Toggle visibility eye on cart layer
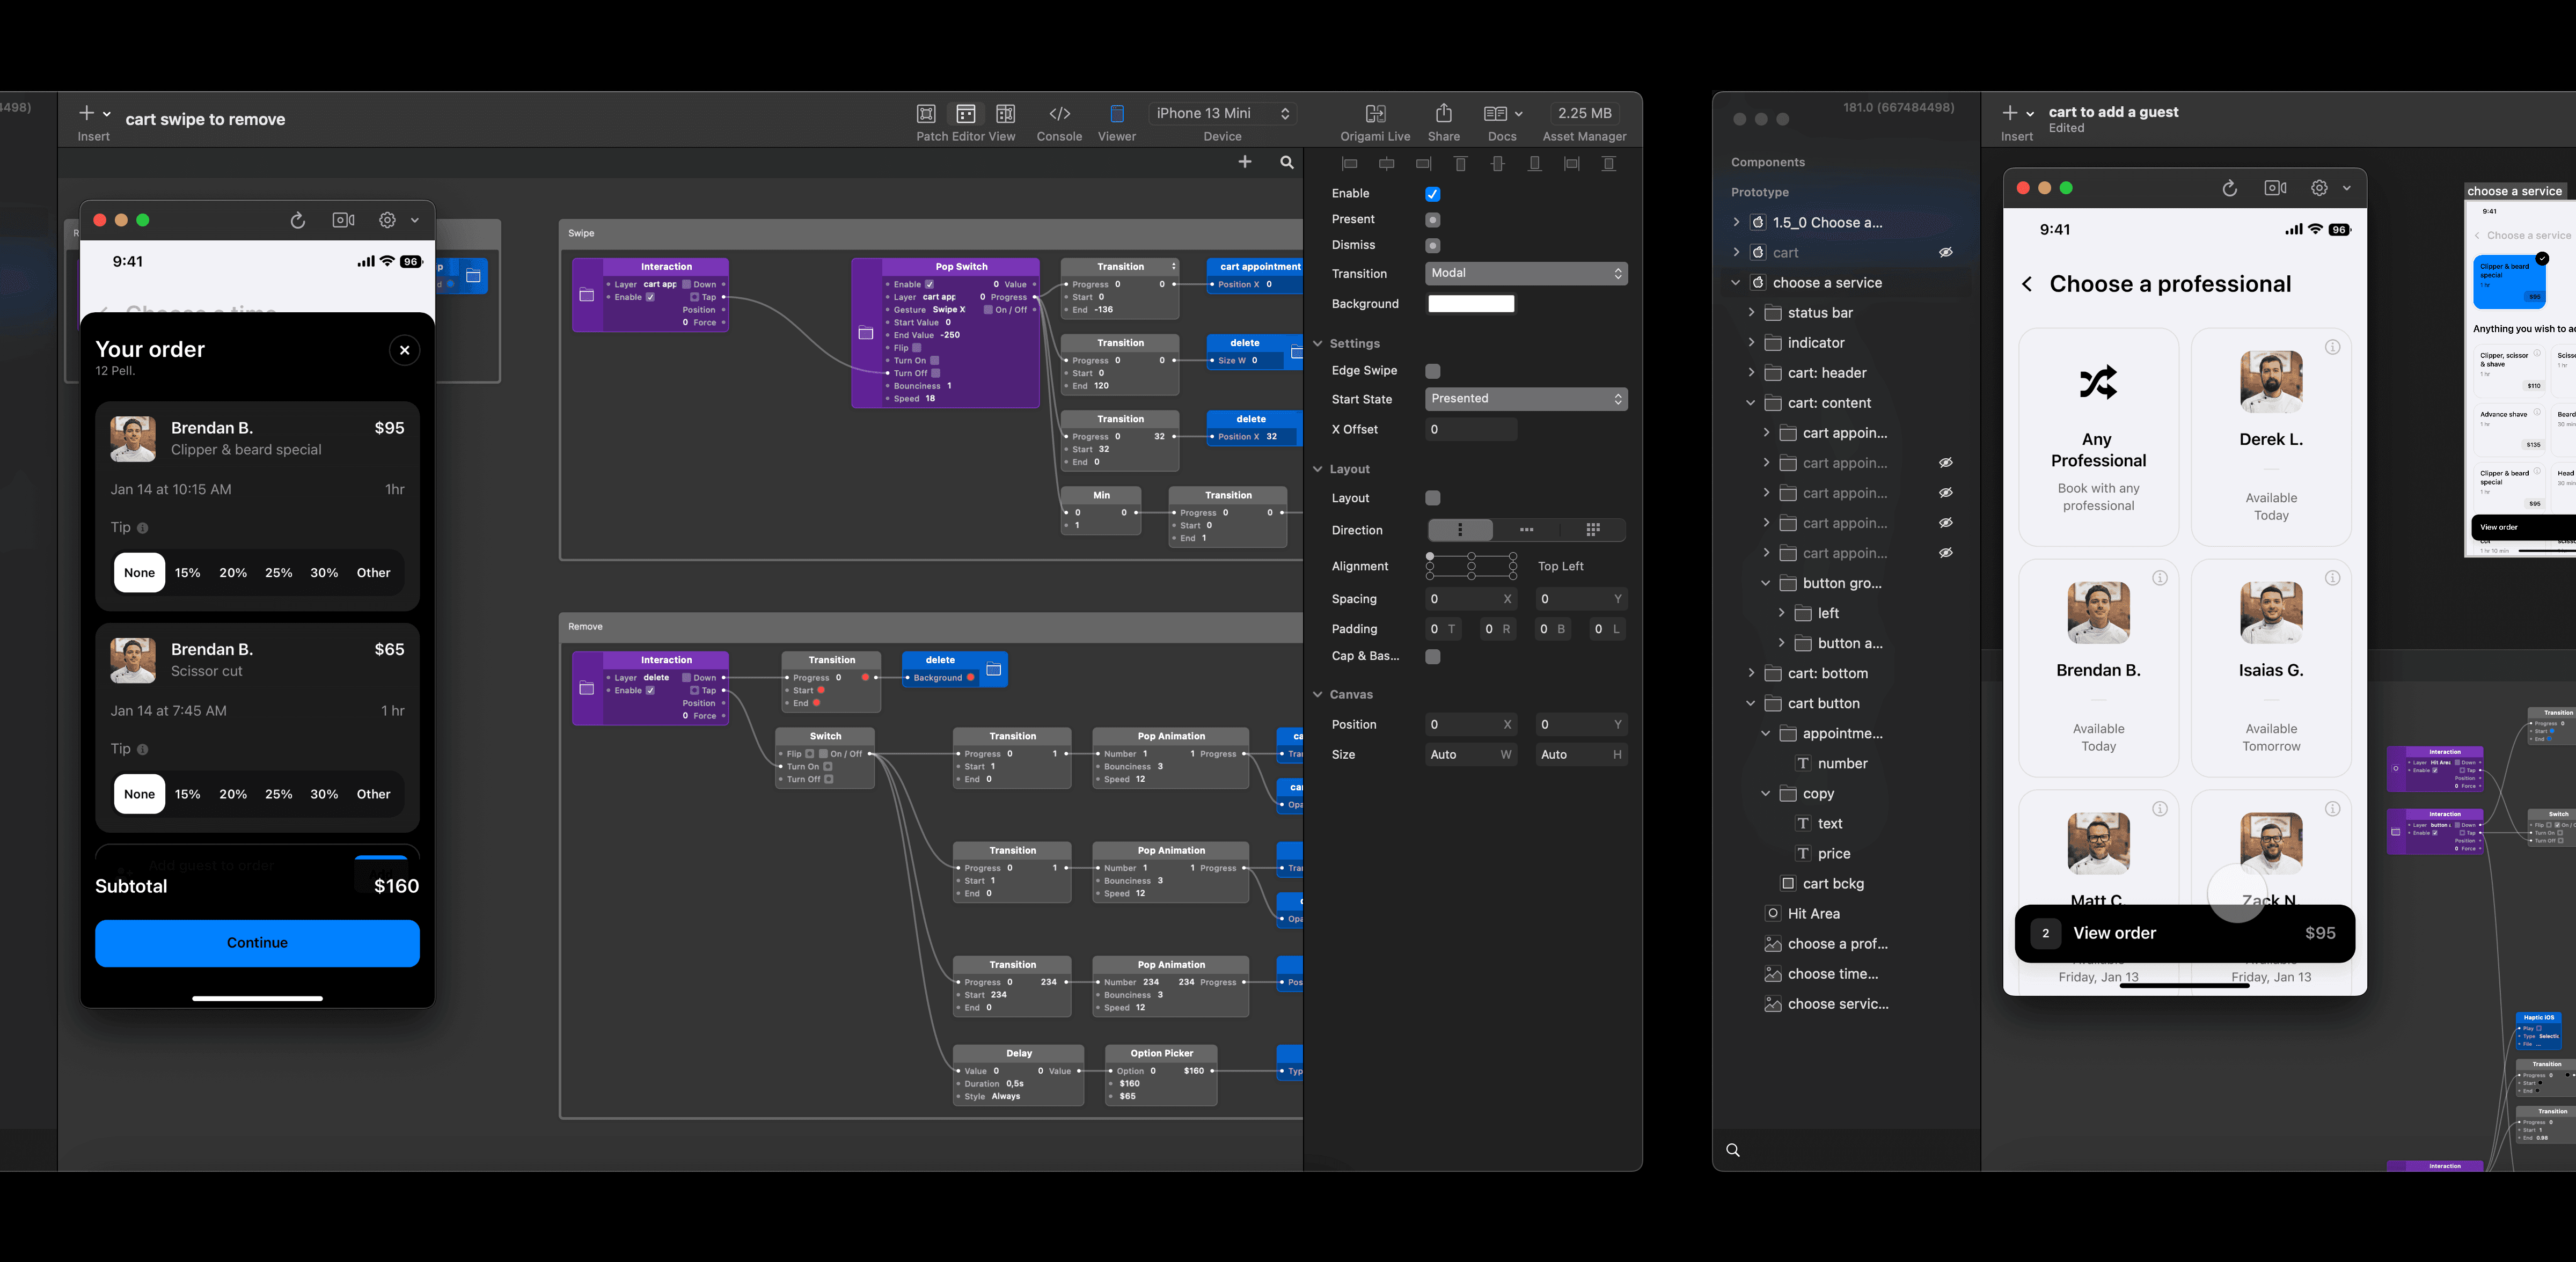Viewport: 2576px width, 1262px height. tap(1945, 253)
